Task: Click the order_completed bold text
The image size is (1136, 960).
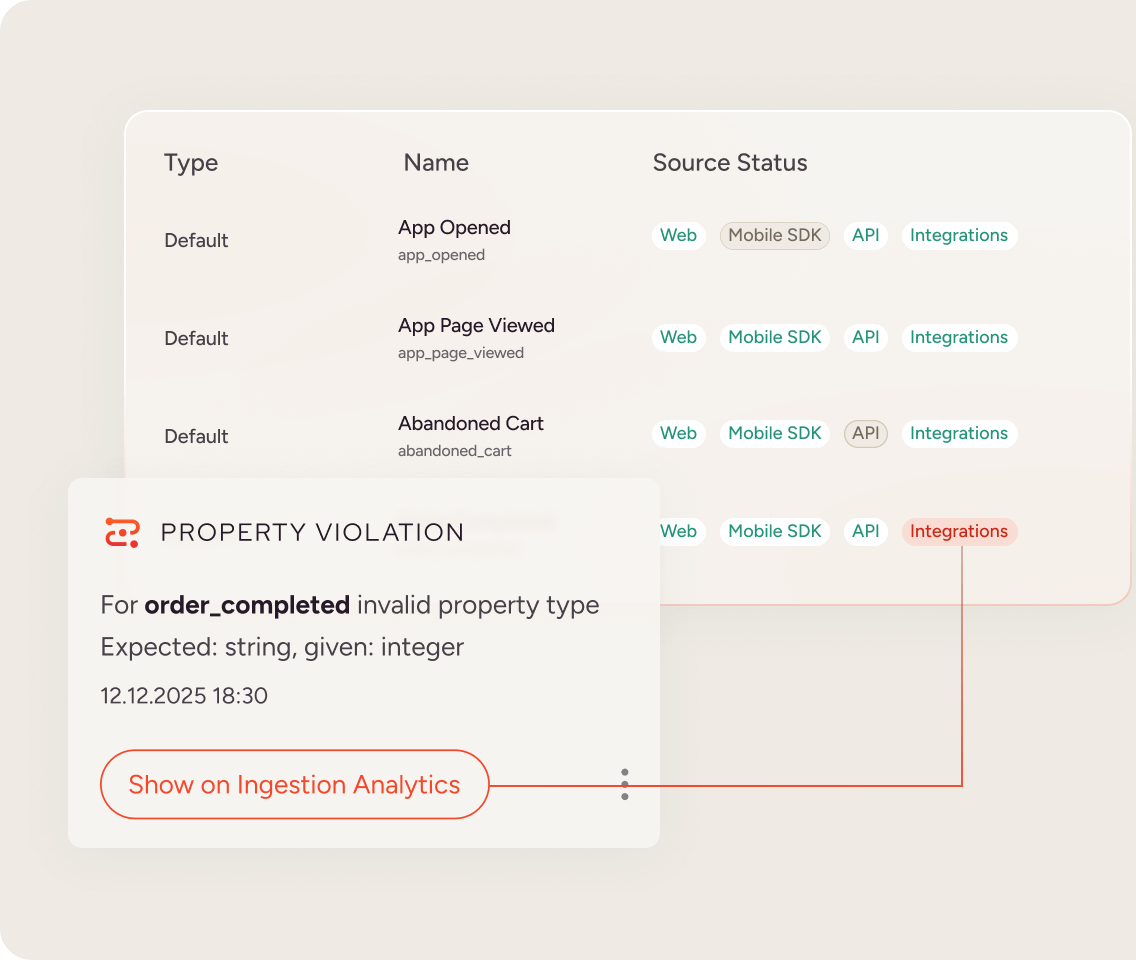Action: [247, 605]
